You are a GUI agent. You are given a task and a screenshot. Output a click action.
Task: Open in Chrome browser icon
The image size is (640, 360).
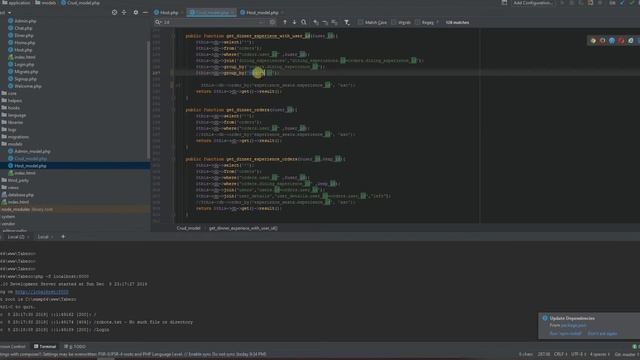[593, 40]
